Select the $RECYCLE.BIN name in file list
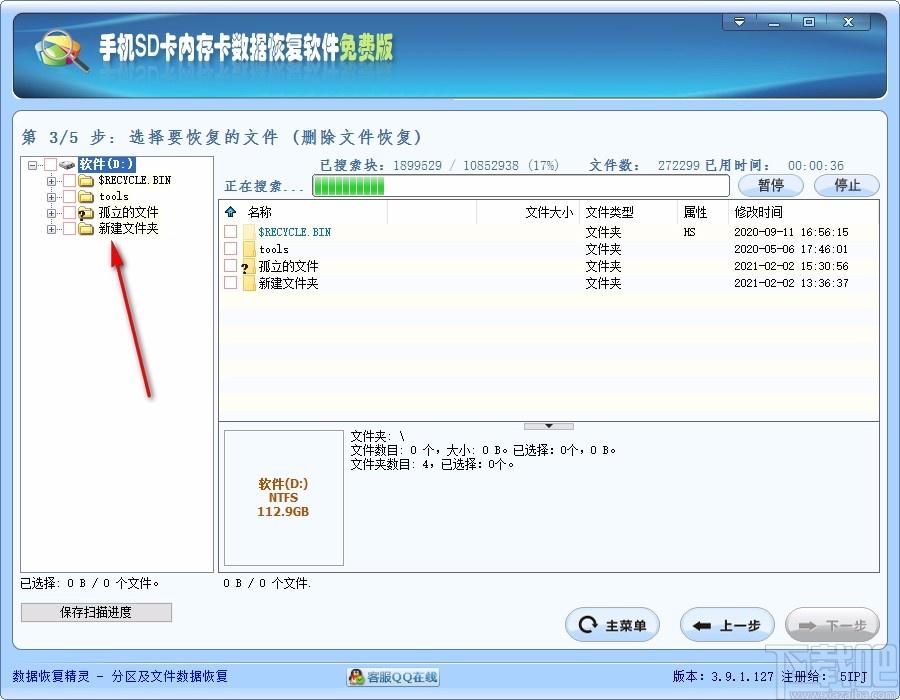Viewport: 900px width, 700px height. [294, 232]
